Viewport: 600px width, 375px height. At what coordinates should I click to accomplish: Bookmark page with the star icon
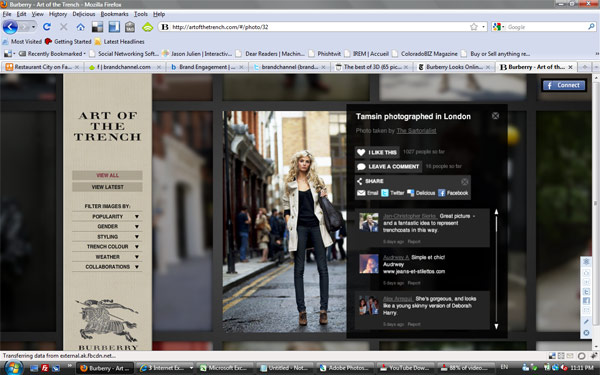coord(474,26)
